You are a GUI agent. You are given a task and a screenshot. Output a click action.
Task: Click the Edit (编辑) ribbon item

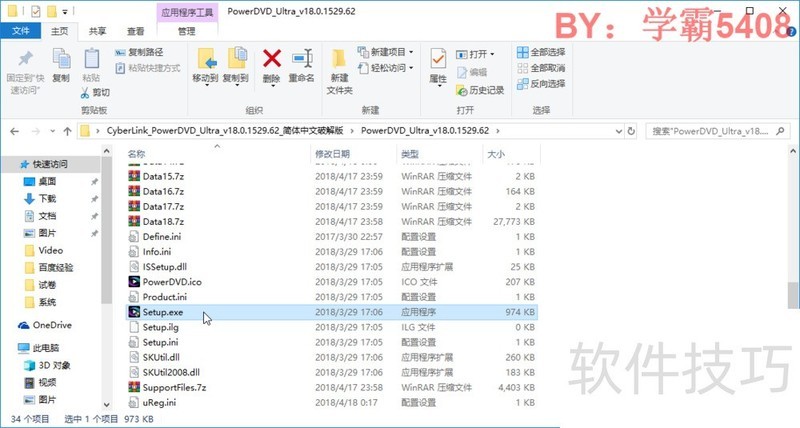click(x=471, y=72)
